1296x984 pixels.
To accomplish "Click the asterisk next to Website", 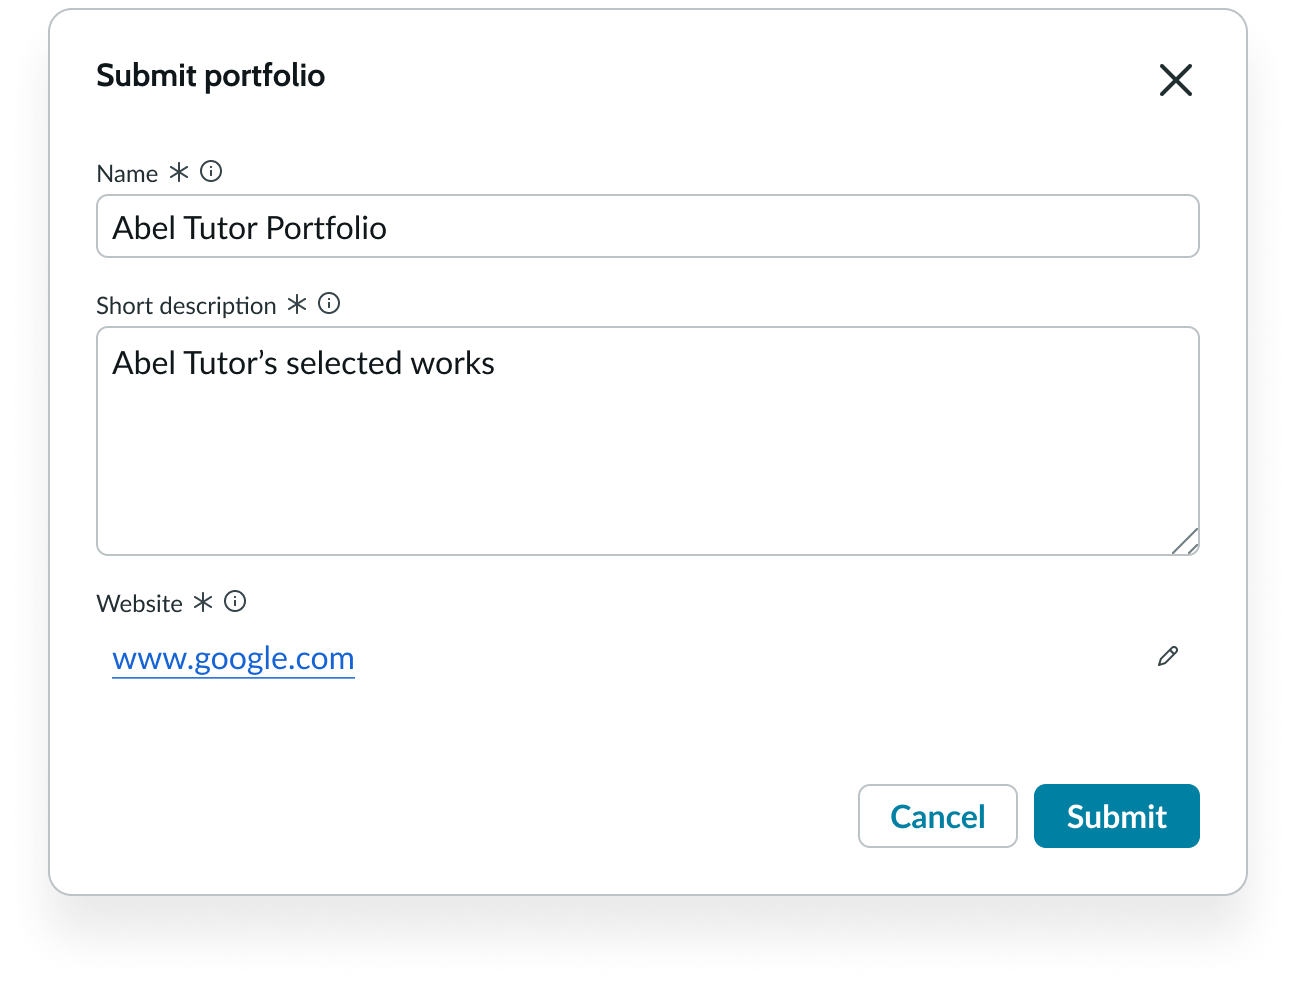I will click(203, 602).
